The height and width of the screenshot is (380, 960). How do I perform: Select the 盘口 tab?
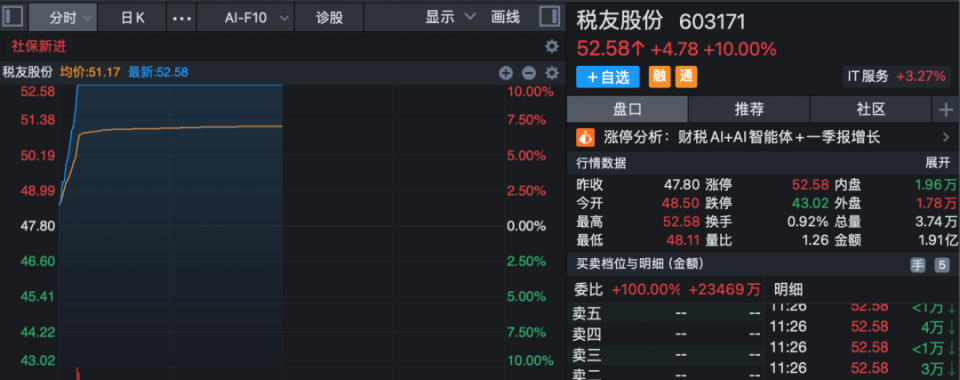click(x=628, y=110)
